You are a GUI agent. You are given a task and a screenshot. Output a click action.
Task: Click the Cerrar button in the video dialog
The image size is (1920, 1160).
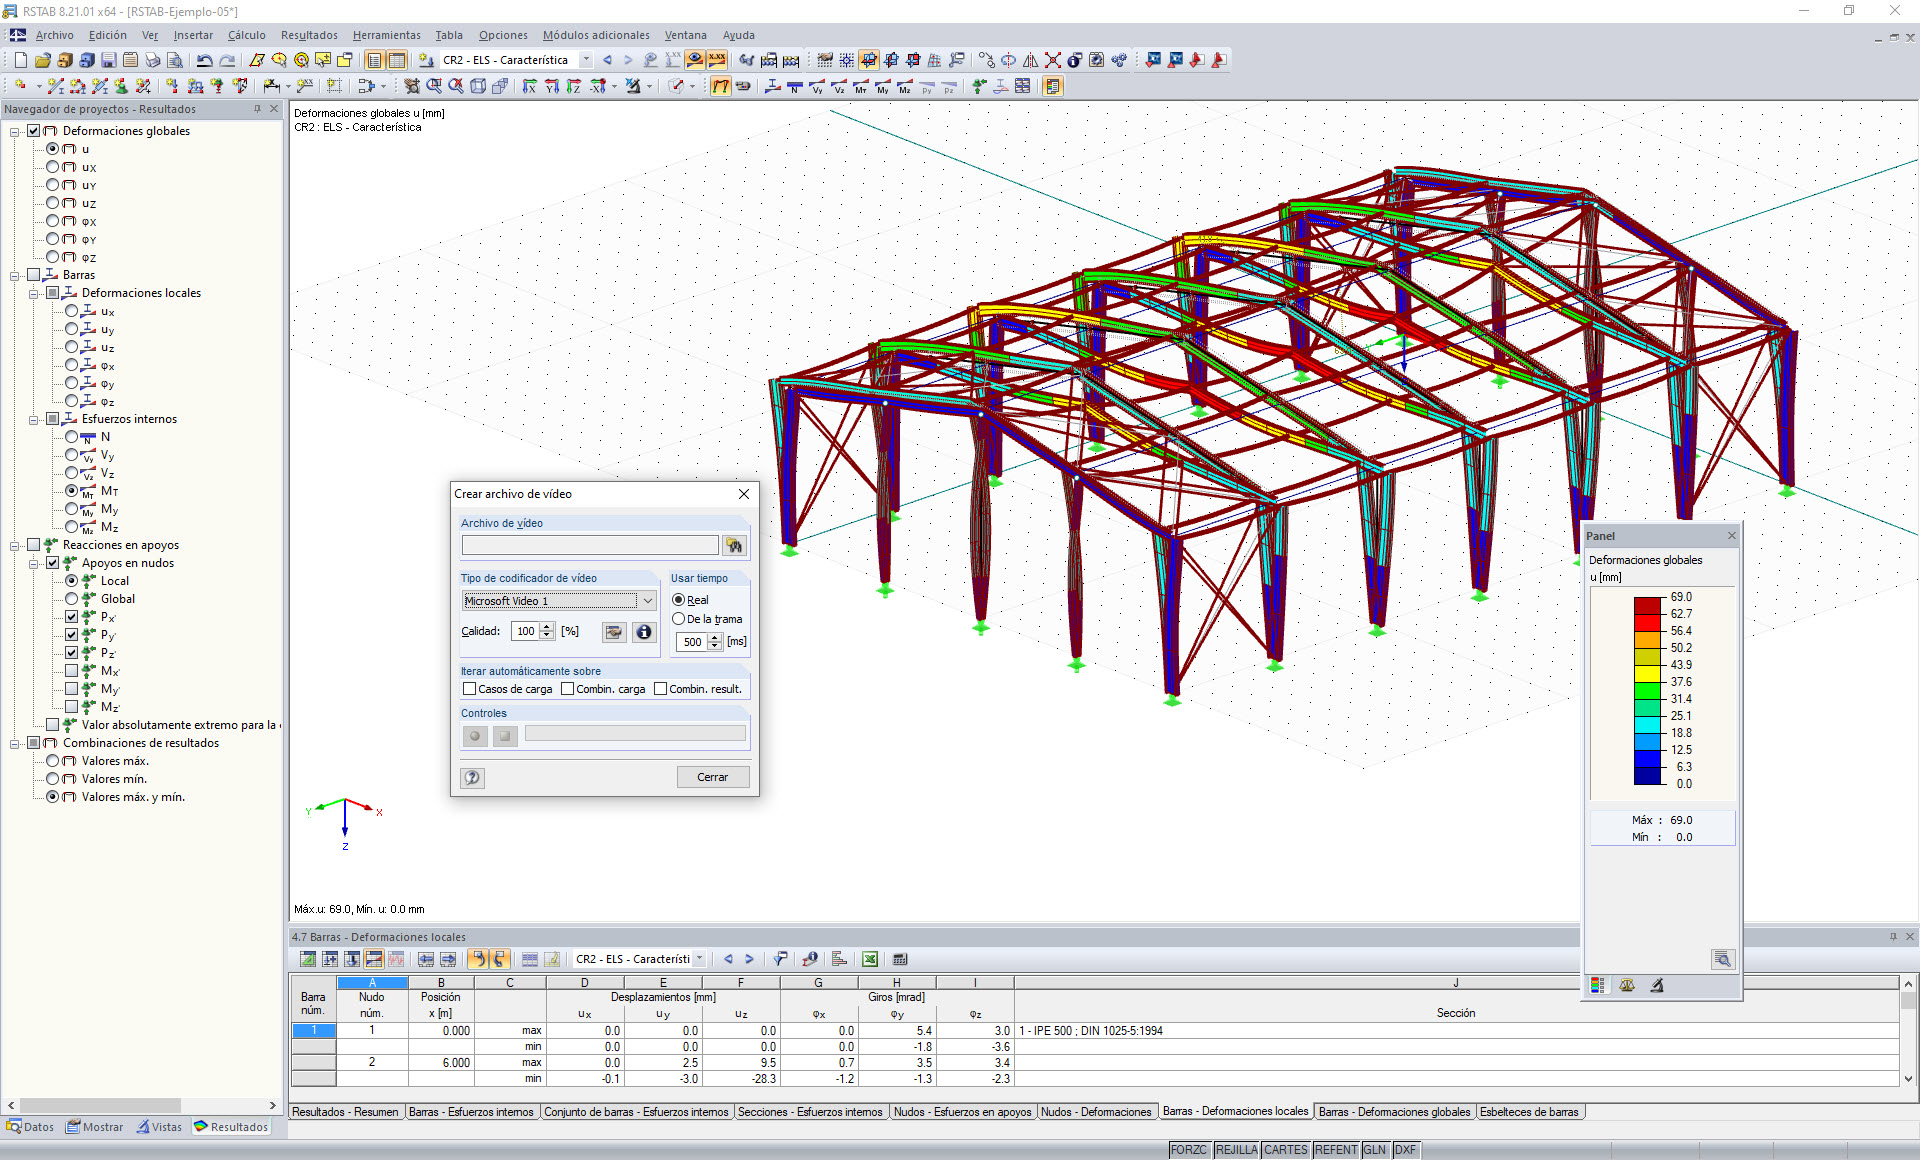coord(712,777)
